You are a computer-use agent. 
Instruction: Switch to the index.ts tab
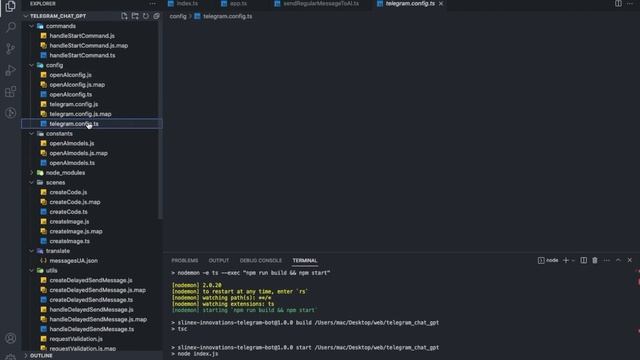coord(183,4)
